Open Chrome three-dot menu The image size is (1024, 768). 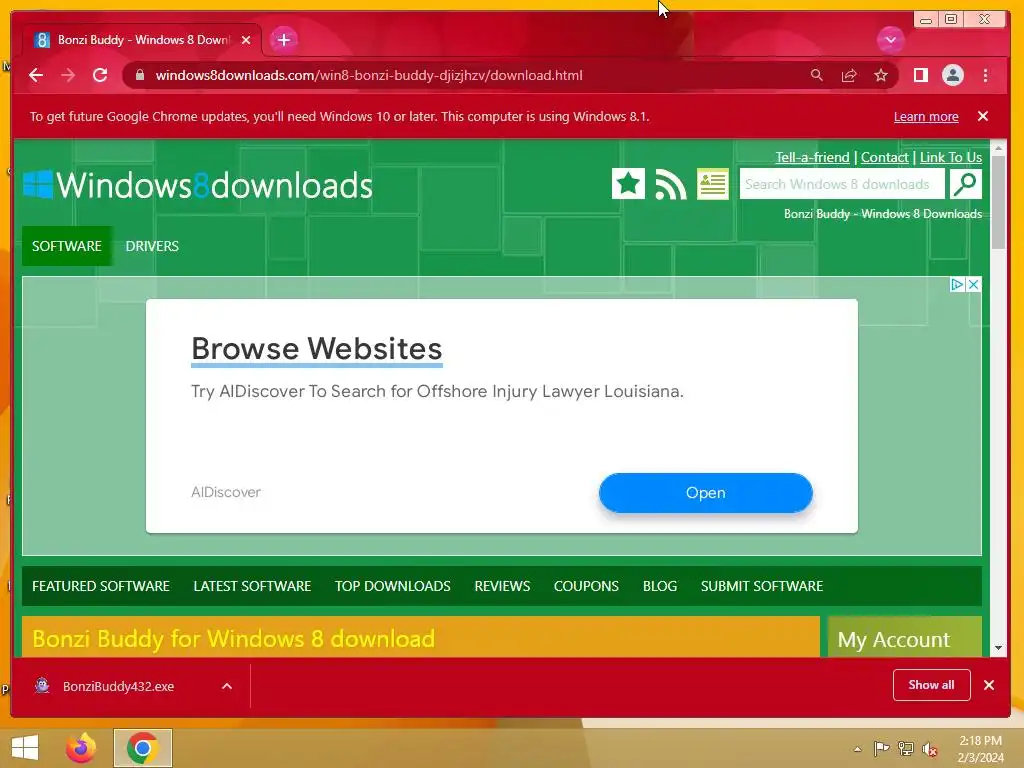(x=985, y=75)
